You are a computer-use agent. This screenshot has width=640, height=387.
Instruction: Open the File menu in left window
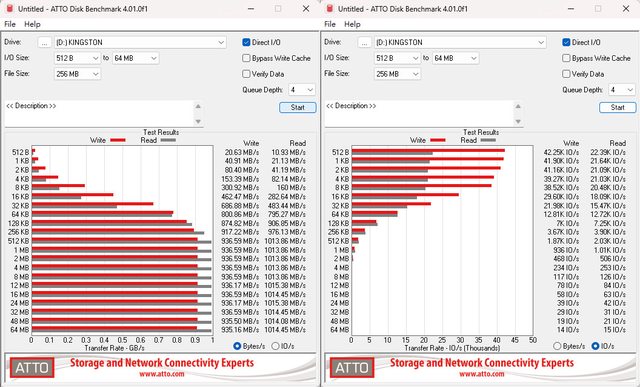pos(10,24)
